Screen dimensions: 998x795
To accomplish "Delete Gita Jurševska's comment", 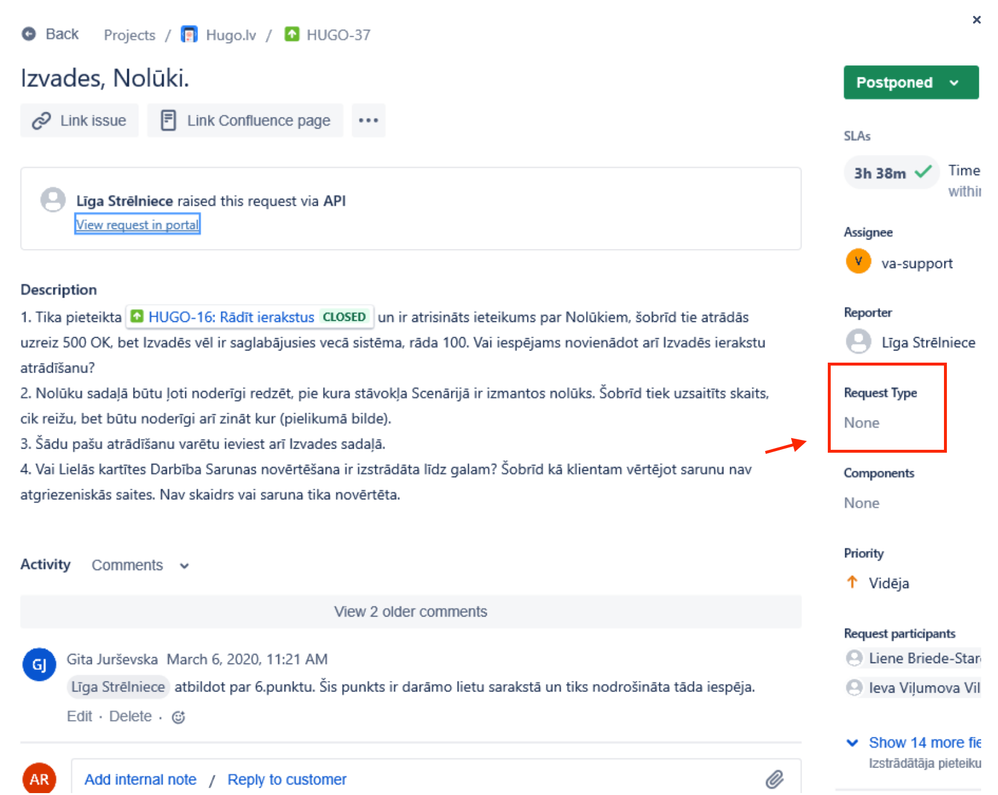I will click(x=130, y=716).
